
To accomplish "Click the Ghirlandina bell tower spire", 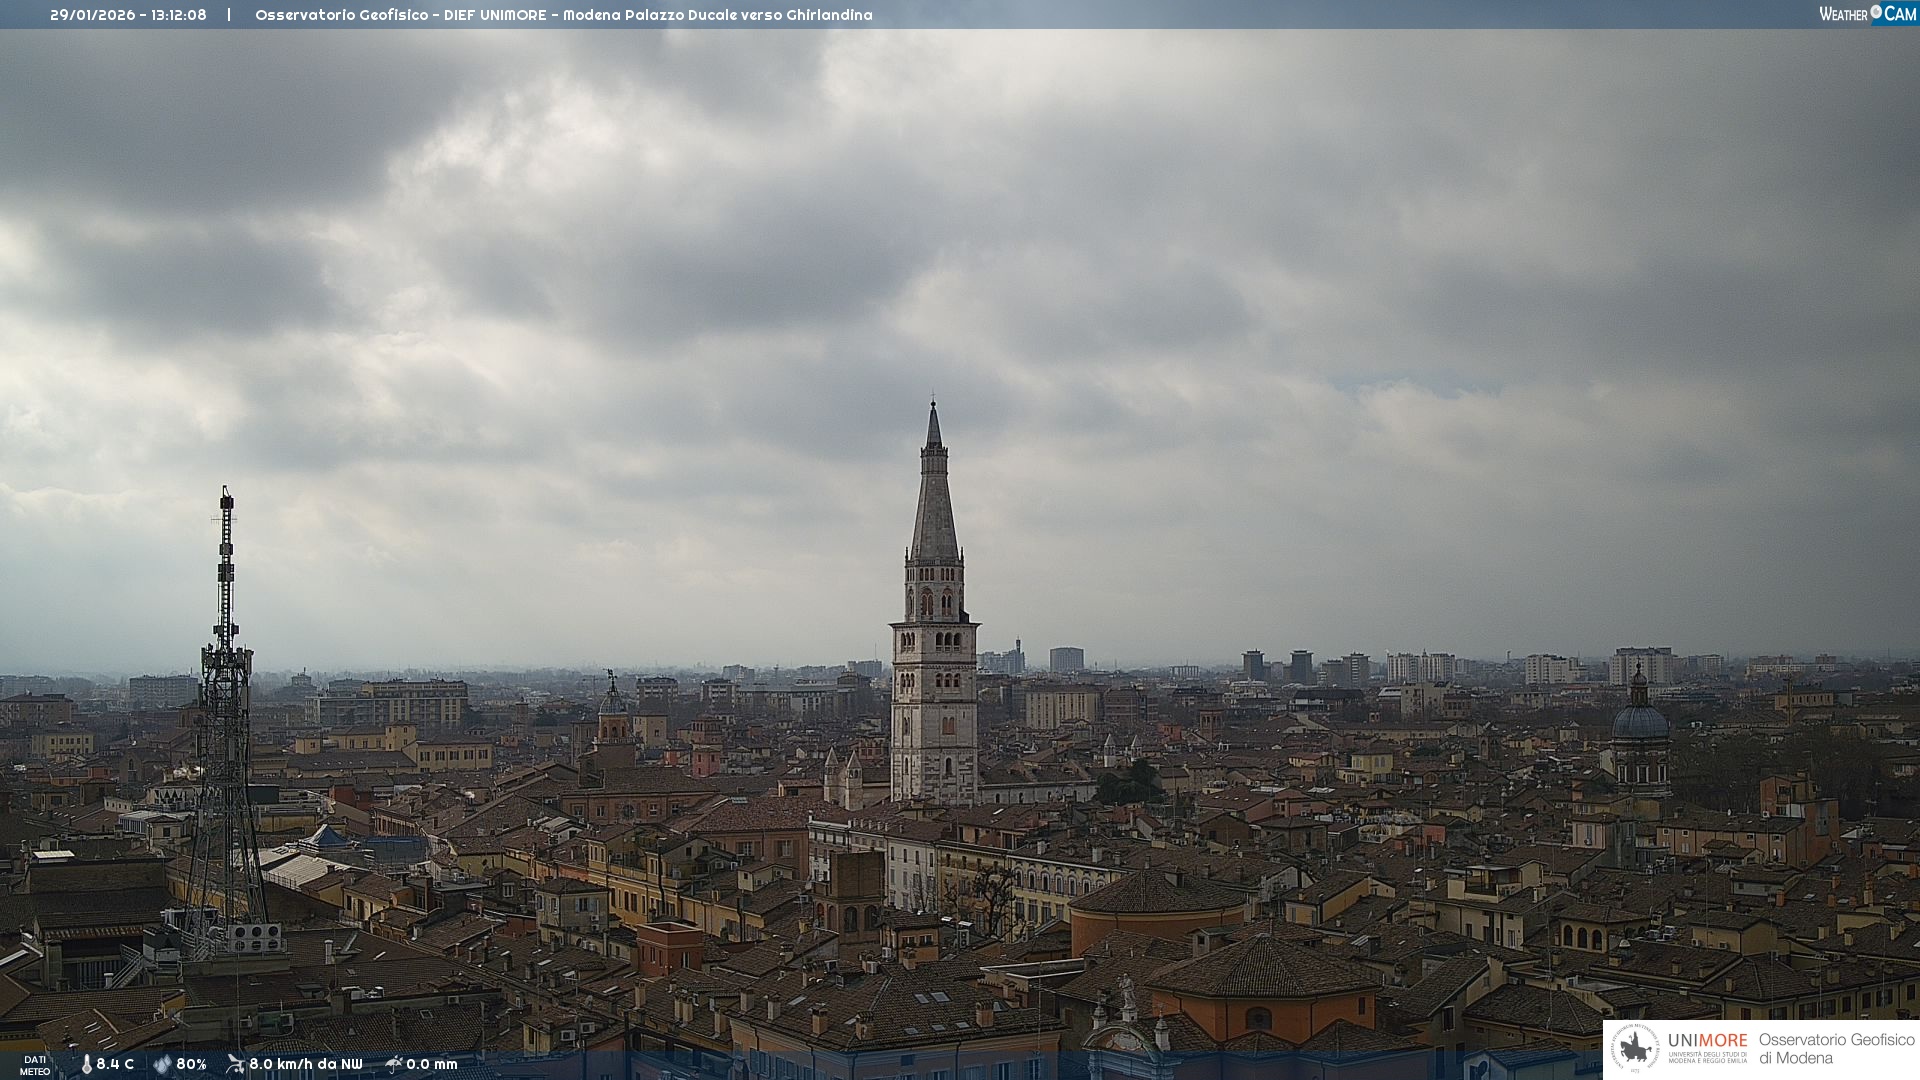I will pyautogui.click(x=934, y=500).
